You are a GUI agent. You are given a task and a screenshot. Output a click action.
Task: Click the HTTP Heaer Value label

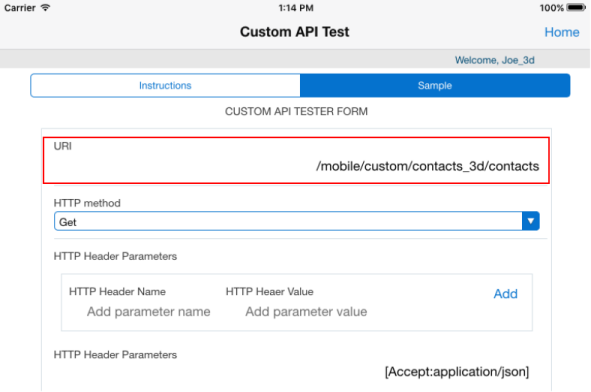pos(269,292)
